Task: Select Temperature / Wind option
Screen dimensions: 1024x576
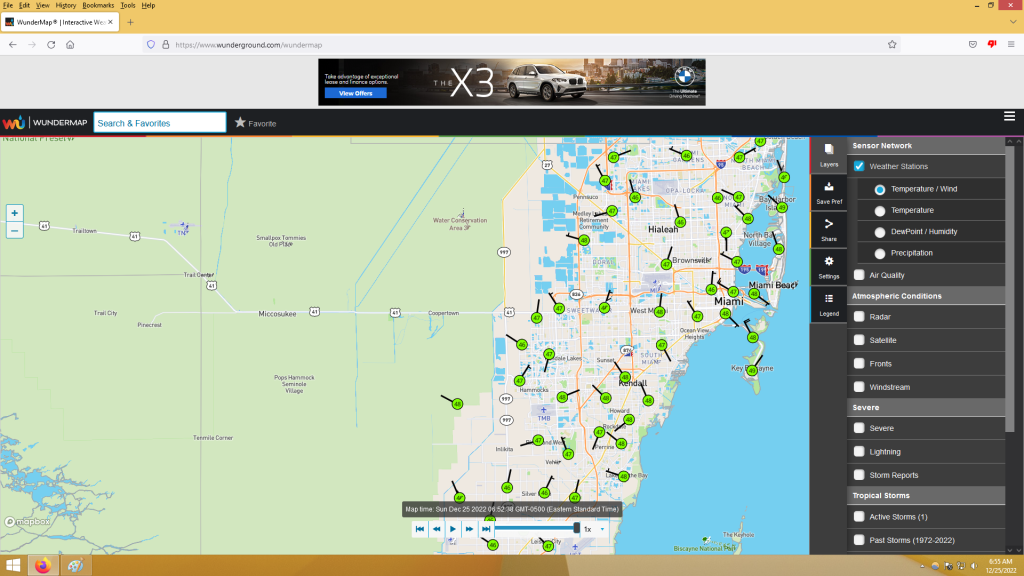Action: pyautogui.click(x=880, y=189)
